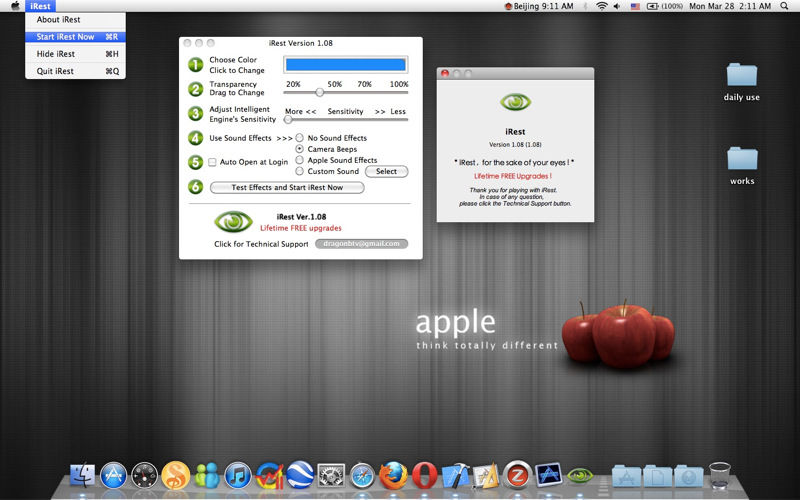The height and width of the screenshot is (500, 800).
Task: Open the US flag input menu
Action: (635, 6)
